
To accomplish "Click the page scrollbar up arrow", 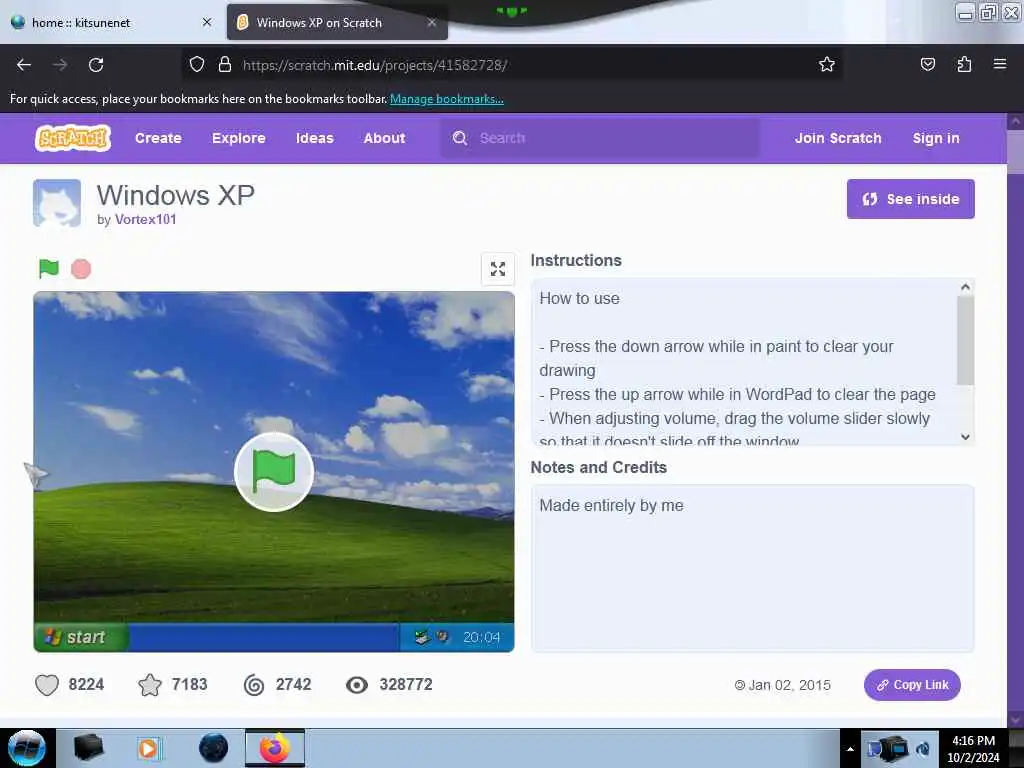I will pyautogui.click(x=1016, y=121).
